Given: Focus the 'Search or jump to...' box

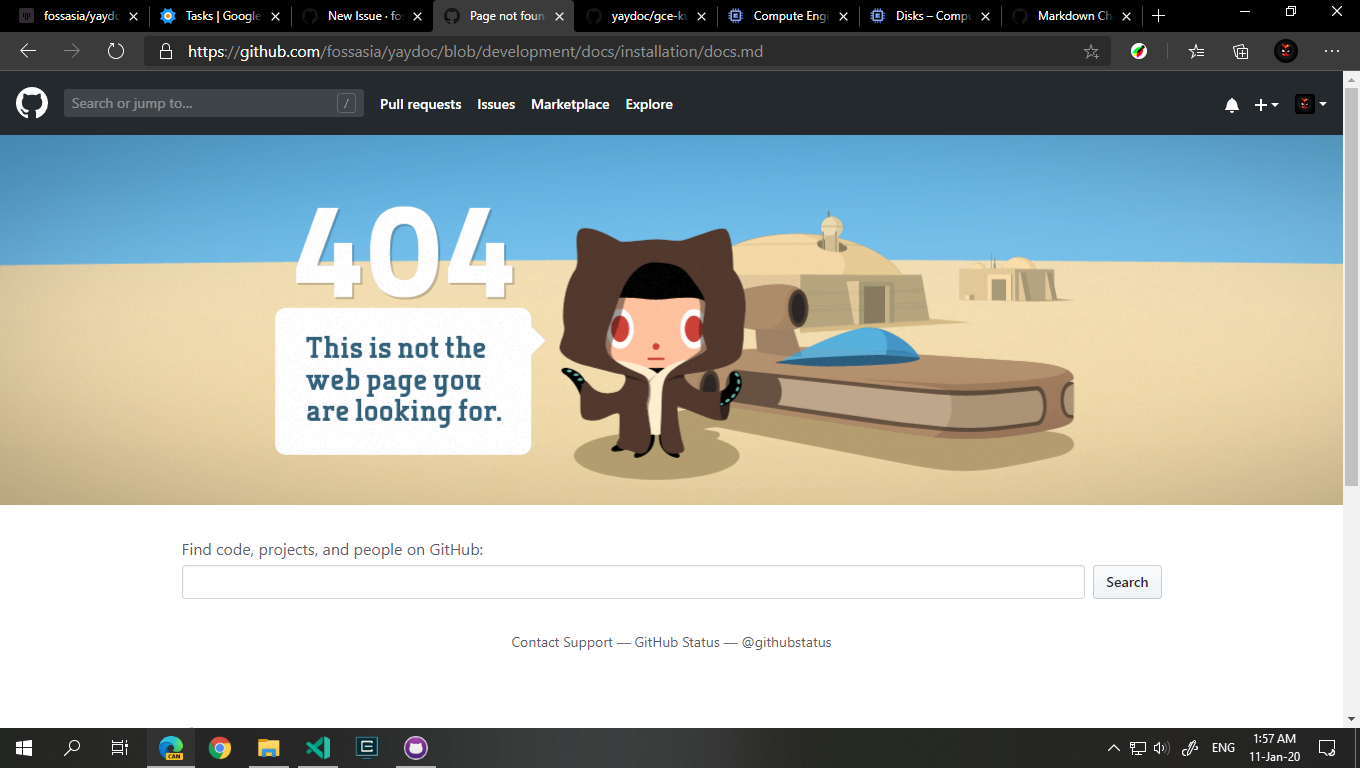Looking at the screenshot, I should (213, 103).
